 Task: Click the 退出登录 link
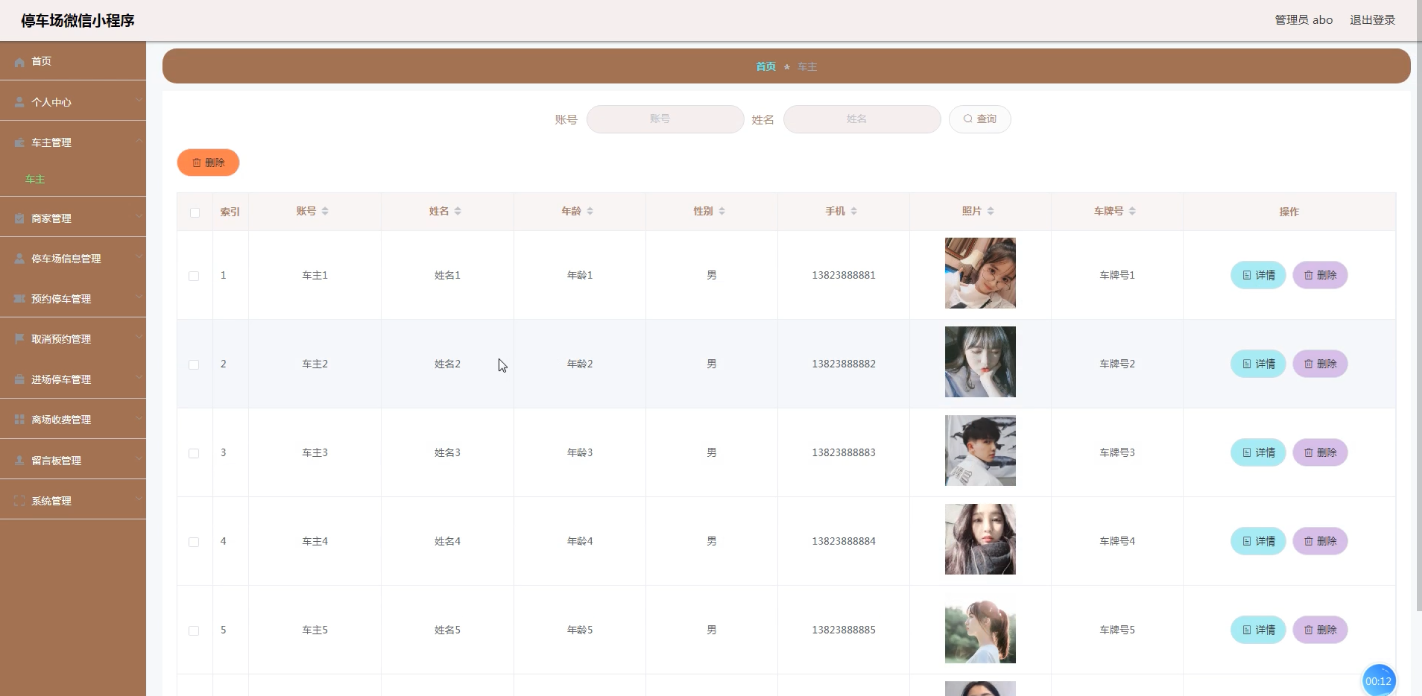[1371, 19]
